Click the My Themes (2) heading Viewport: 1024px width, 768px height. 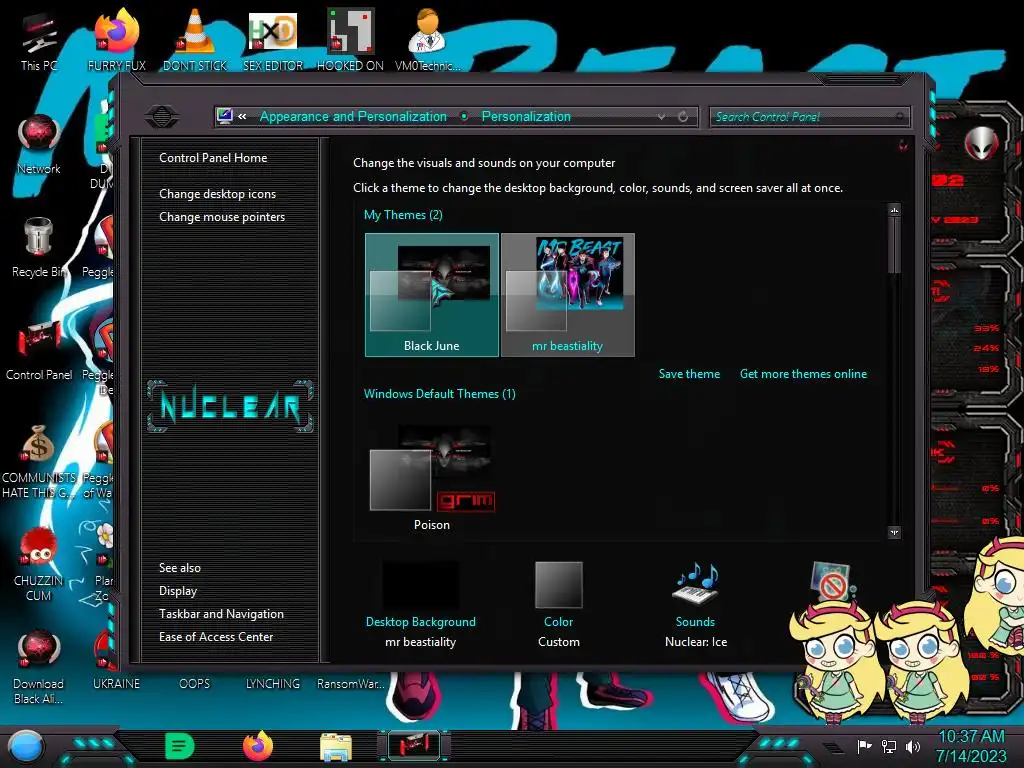pos(403,215)
